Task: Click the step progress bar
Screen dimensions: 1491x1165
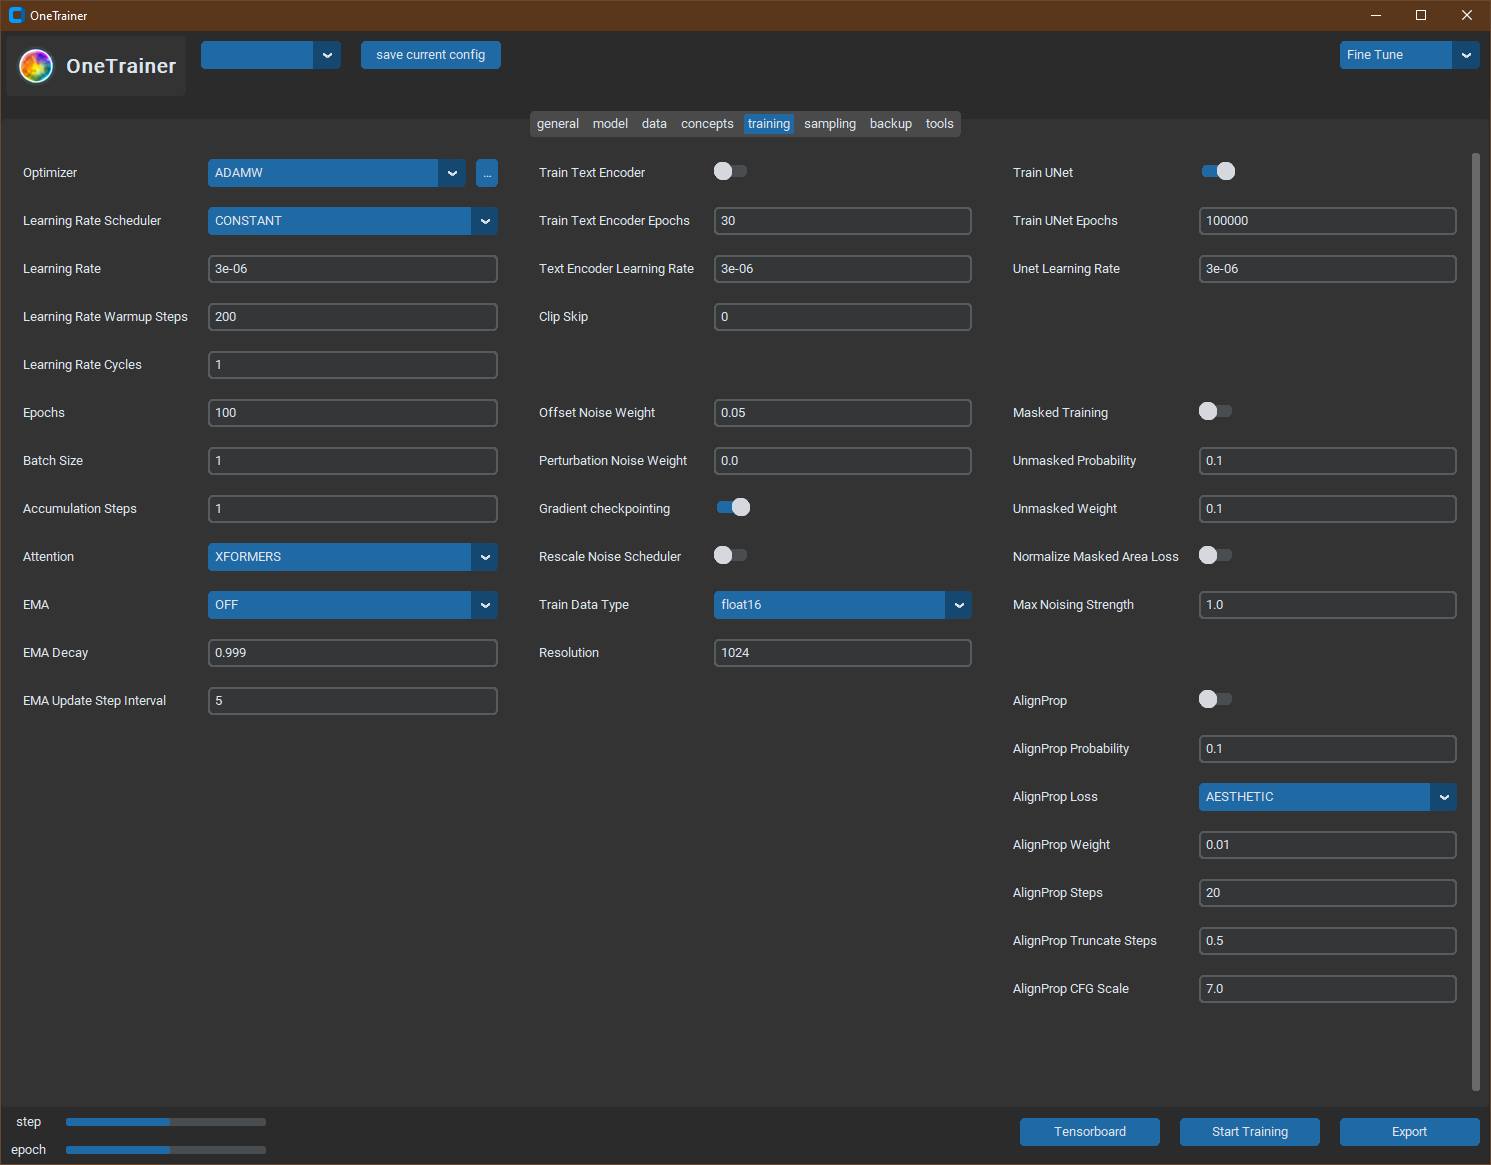Action: [165, 1122]
